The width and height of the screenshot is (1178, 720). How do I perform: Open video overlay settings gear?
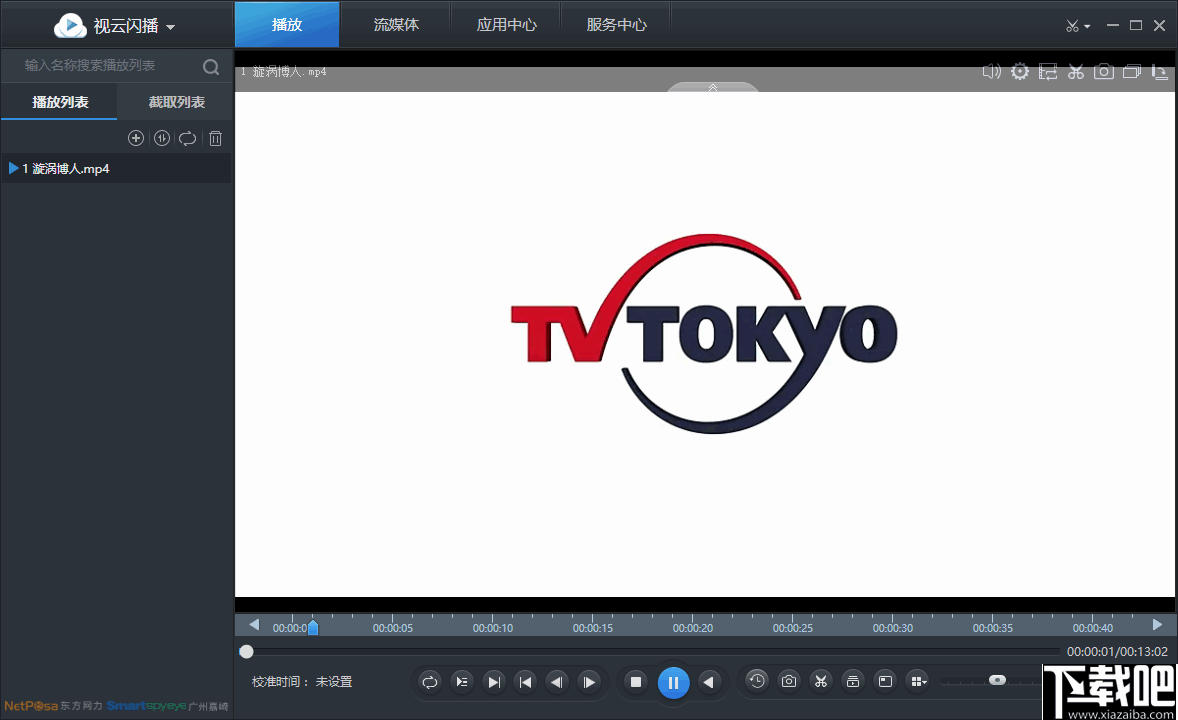1019,71
